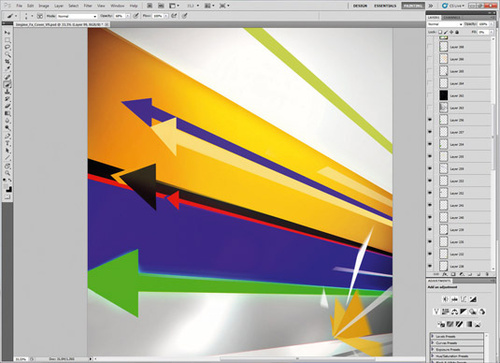Viewport: 500px width, 363px height.
Task: Switch to the Channels tab
Action: [x=452, y=18]
